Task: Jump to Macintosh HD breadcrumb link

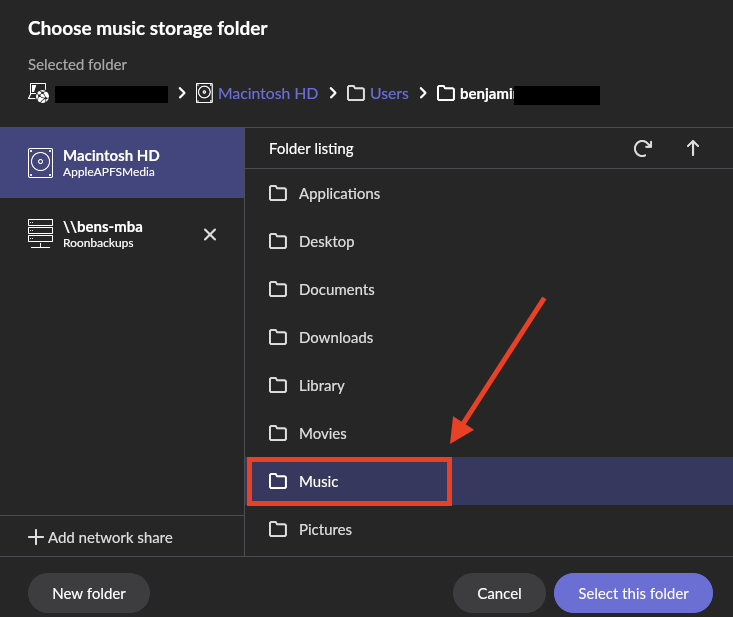Action: [268, 93]
